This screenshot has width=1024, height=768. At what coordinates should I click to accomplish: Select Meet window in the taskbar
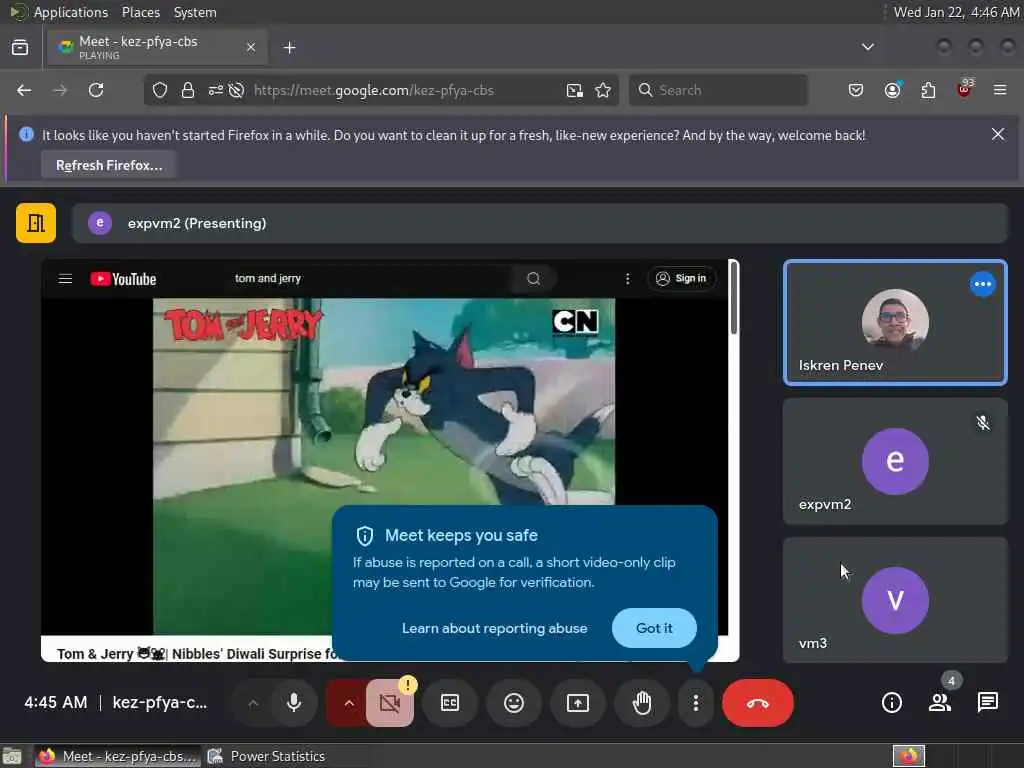pos(118,756)
